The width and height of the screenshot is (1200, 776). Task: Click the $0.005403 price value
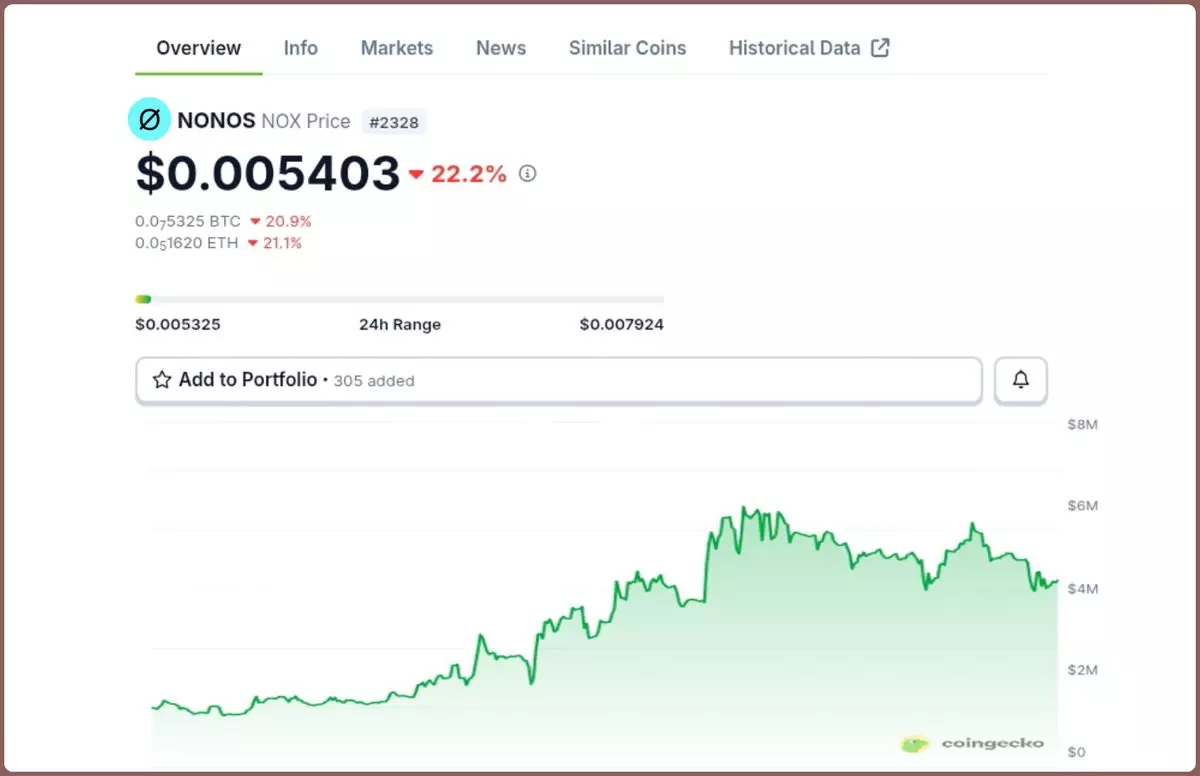point(268,173)
